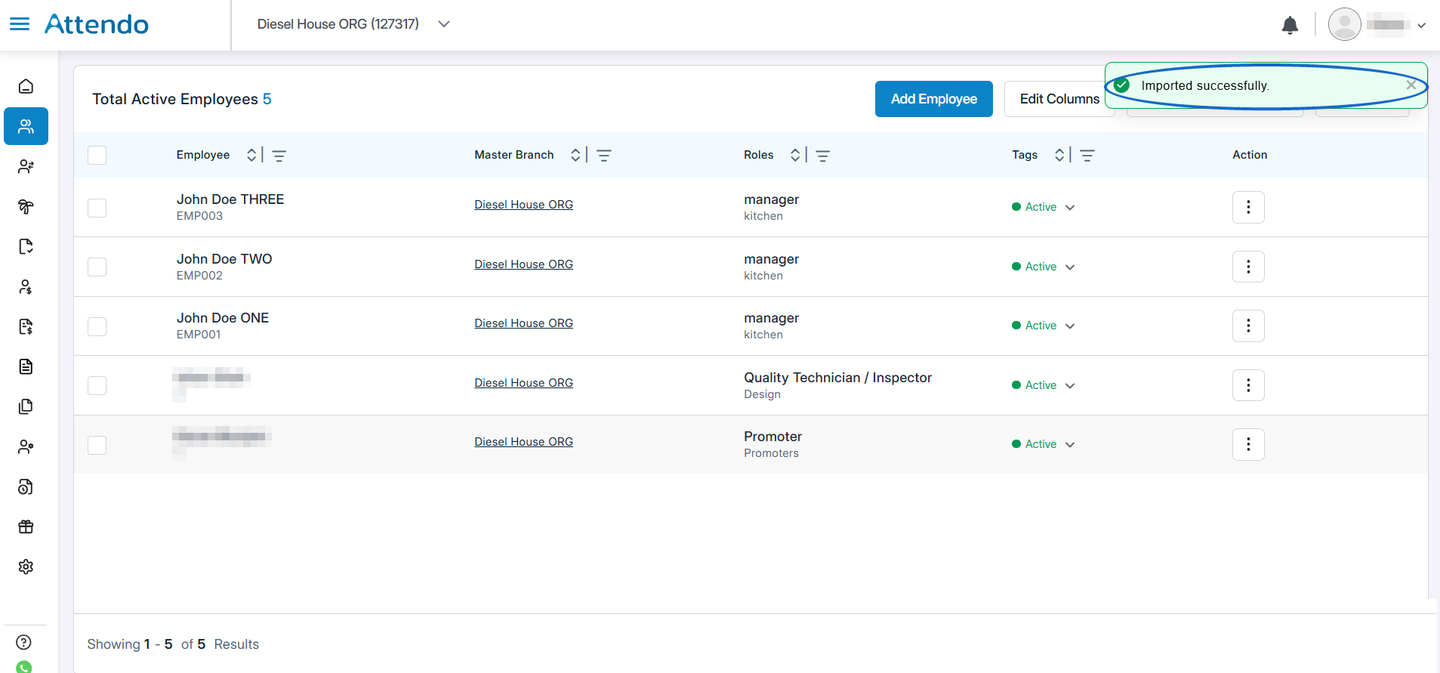The width and height of the screenshot is (1440, 673).
Task: Open action menu for John Doe TWO
Action: tap(1248, 267)
